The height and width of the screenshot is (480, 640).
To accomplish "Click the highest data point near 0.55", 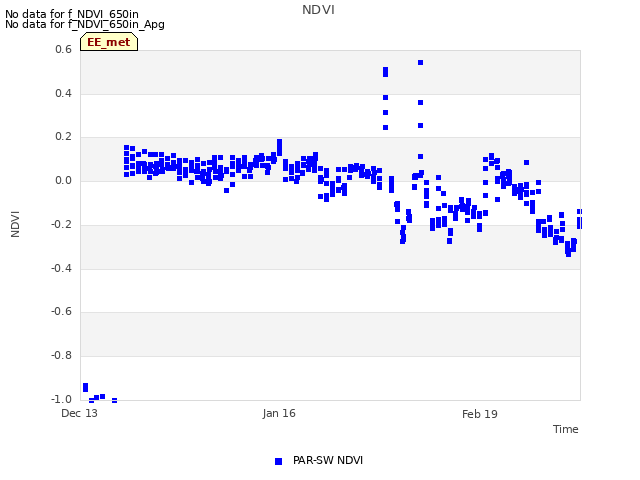I will point(420,62).
